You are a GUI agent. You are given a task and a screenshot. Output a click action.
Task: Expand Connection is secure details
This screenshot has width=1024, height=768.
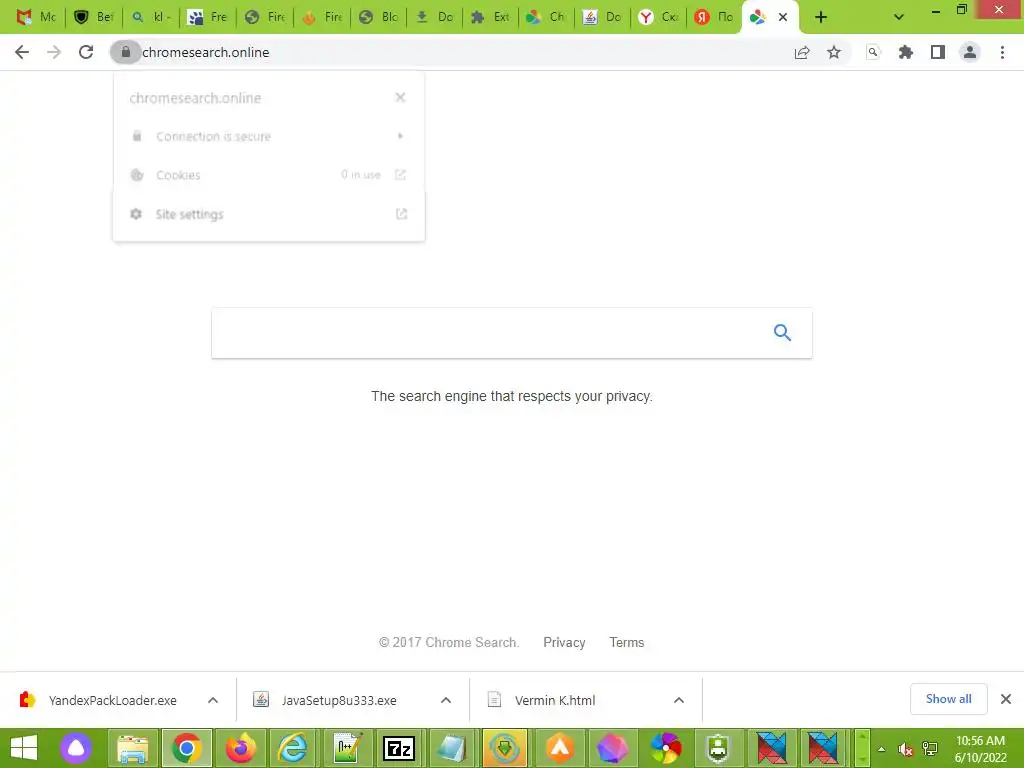tap(268, 136)
